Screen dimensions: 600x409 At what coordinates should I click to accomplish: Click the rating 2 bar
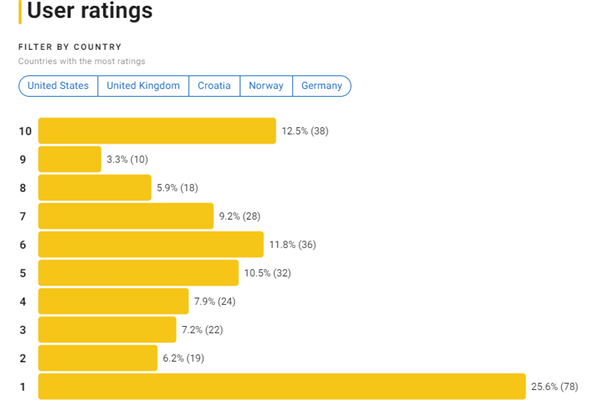pyautogui.click(x=98, y=358)
